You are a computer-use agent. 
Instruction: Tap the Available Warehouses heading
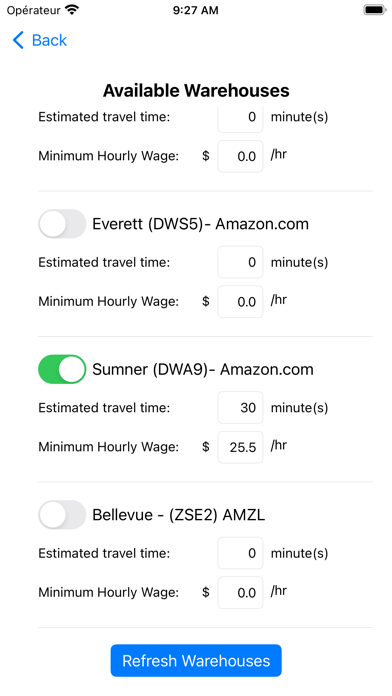(196, 91)
